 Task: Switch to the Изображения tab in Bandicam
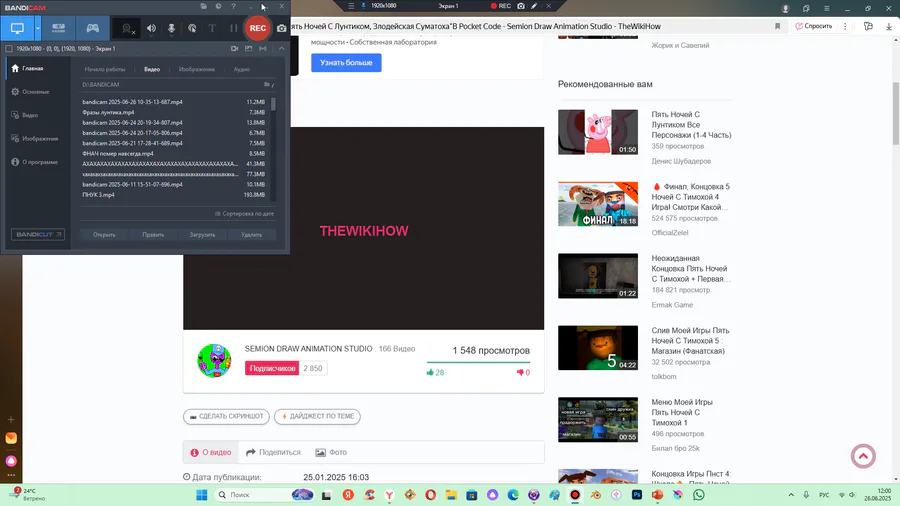coord(197,69)
